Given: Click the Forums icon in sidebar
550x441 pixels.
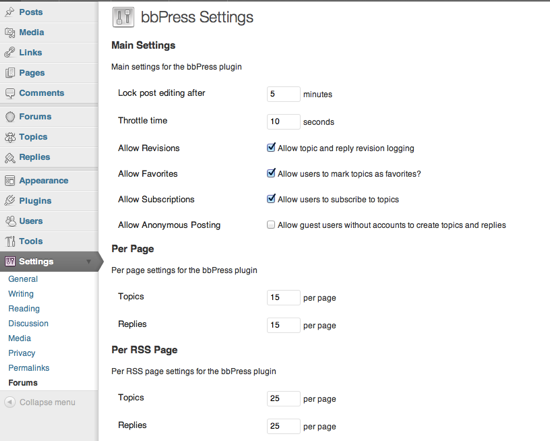Looking at the screenshot, I should click(10, 117).
